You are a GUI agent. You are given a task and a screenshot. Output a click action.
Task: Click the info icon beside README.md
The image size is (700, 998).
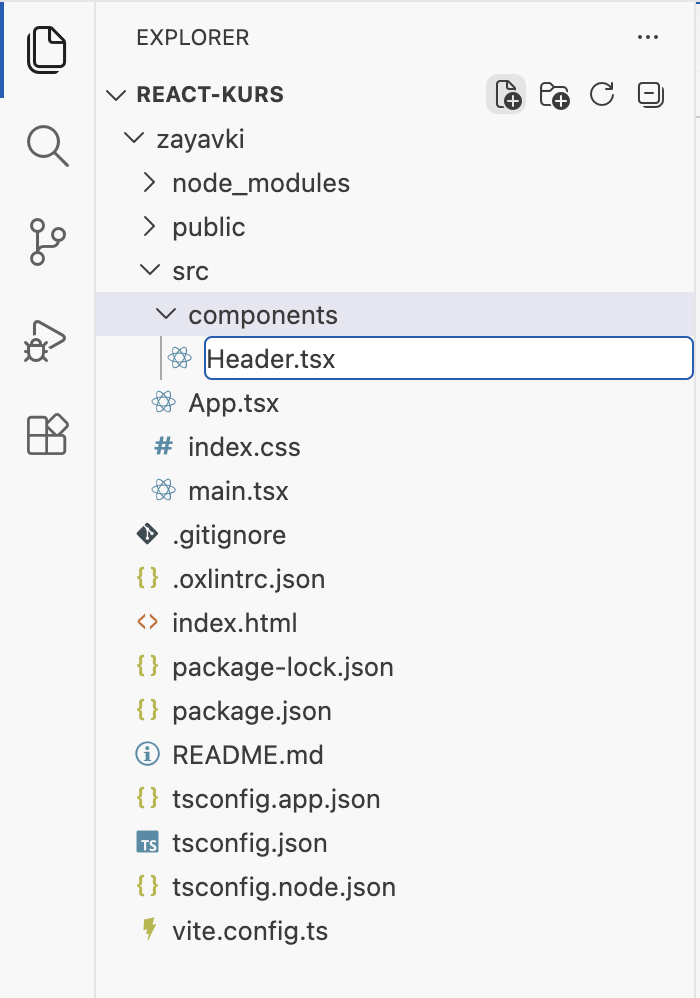click(x=147, y=754)
